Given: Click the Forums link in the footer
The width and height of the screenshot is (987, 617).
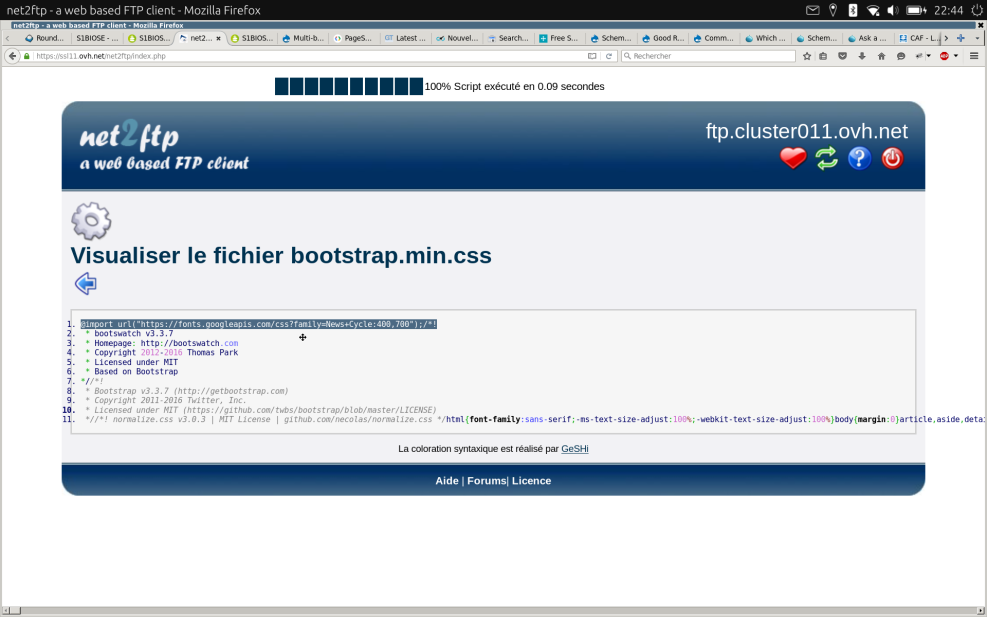Looking at the screenshot, I should (486, 481).
